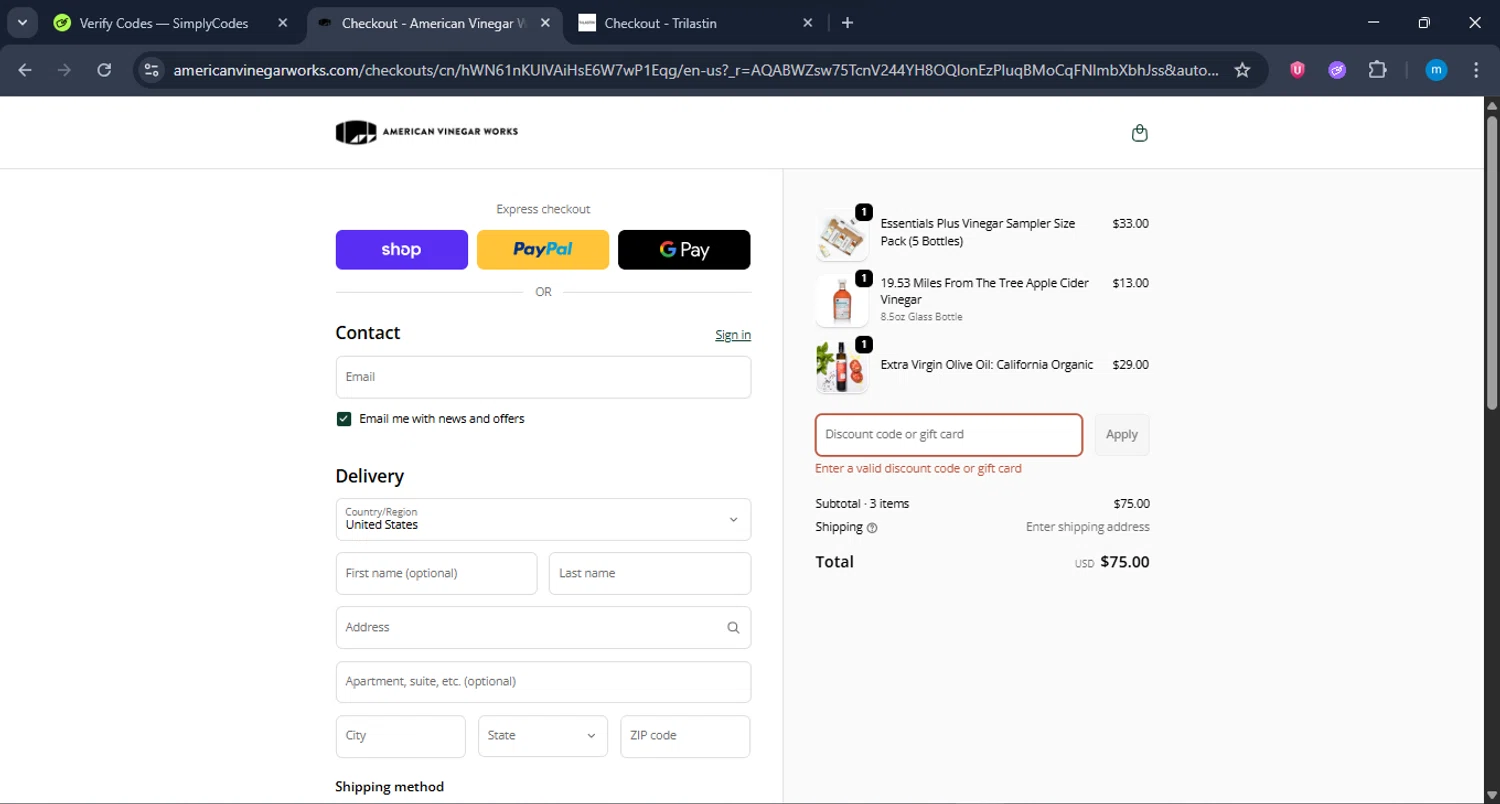
Task: Close the Checkout Trilastin tab
Action: coord(808,23)
